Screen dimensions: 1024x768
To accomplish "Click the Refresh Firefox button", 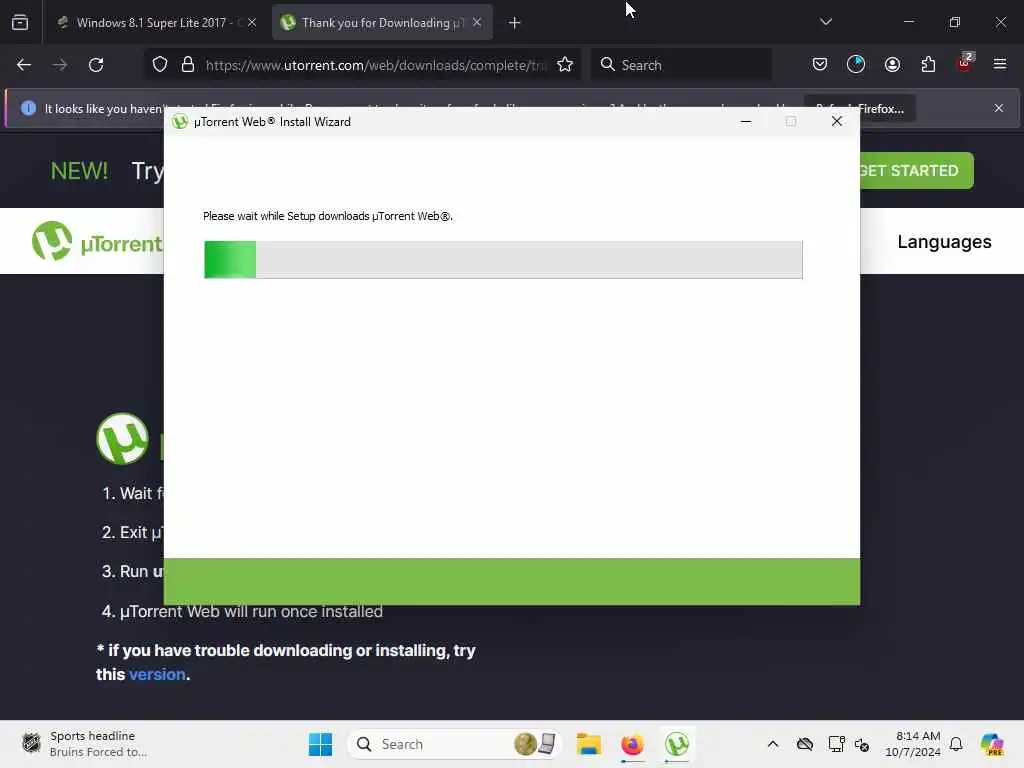I will (859, 108).
